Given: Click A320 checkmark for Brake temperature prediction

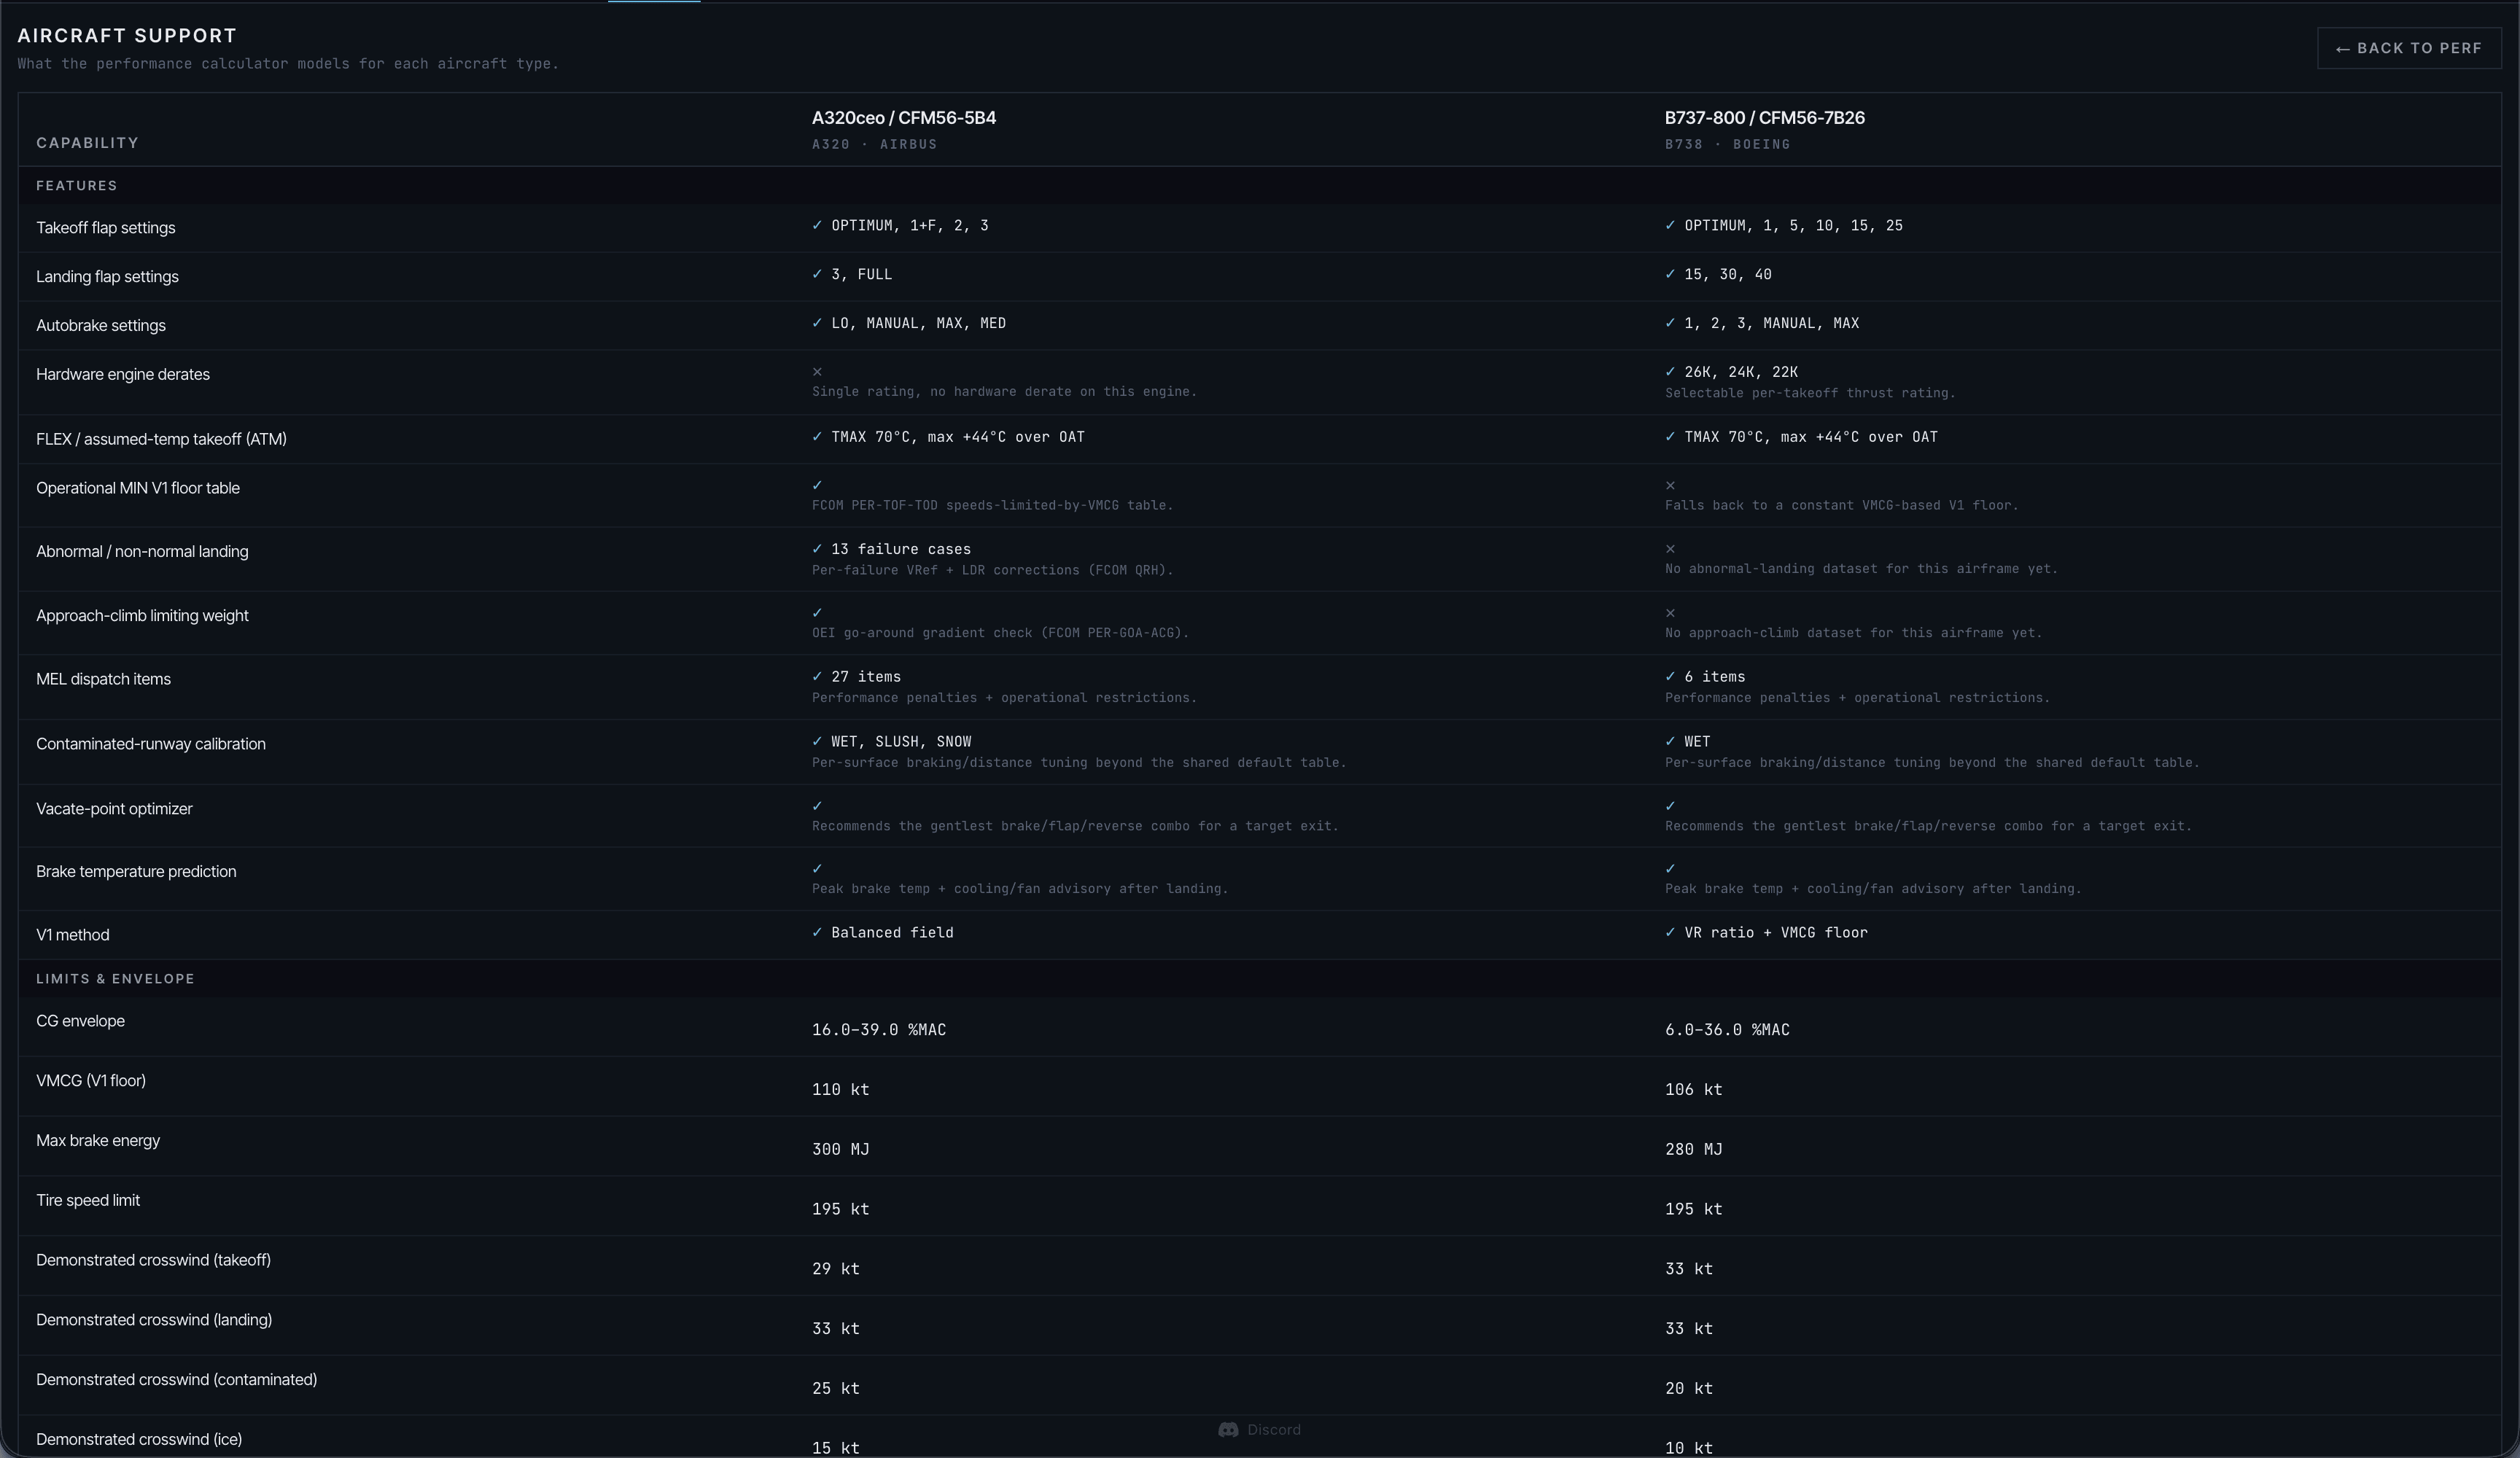Looking at the screenshot, I should pyautogui.click(x=817, y=869).
